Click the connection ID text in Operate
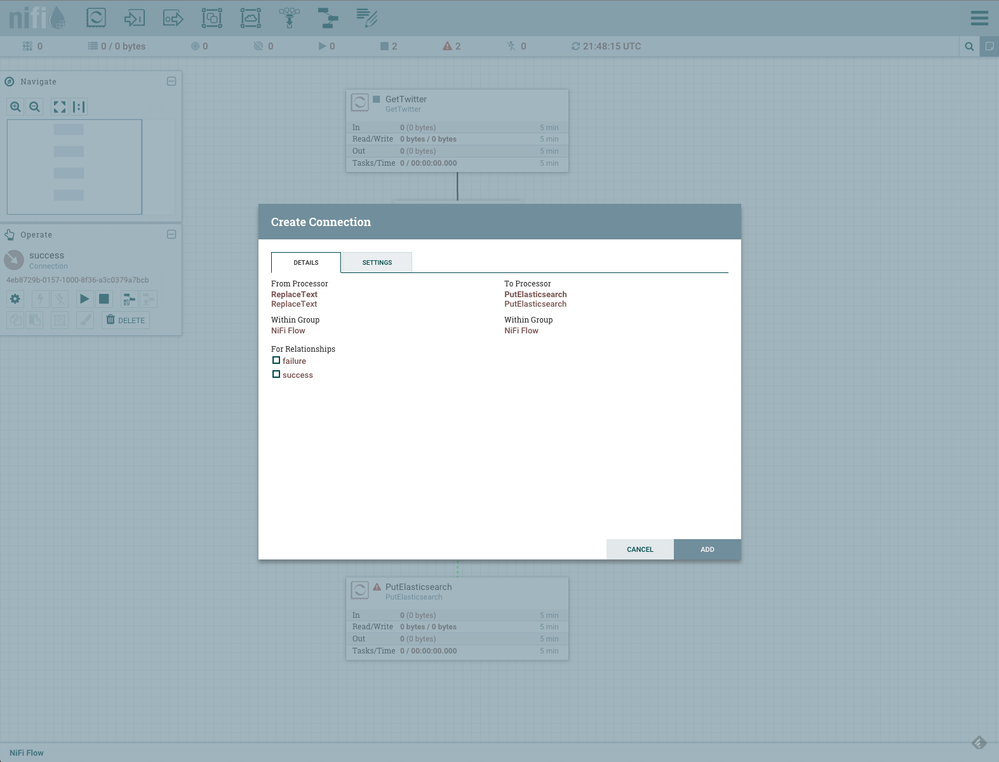This screenshot has width=999, height=762. pyautogui.click(x=77, y=280)
